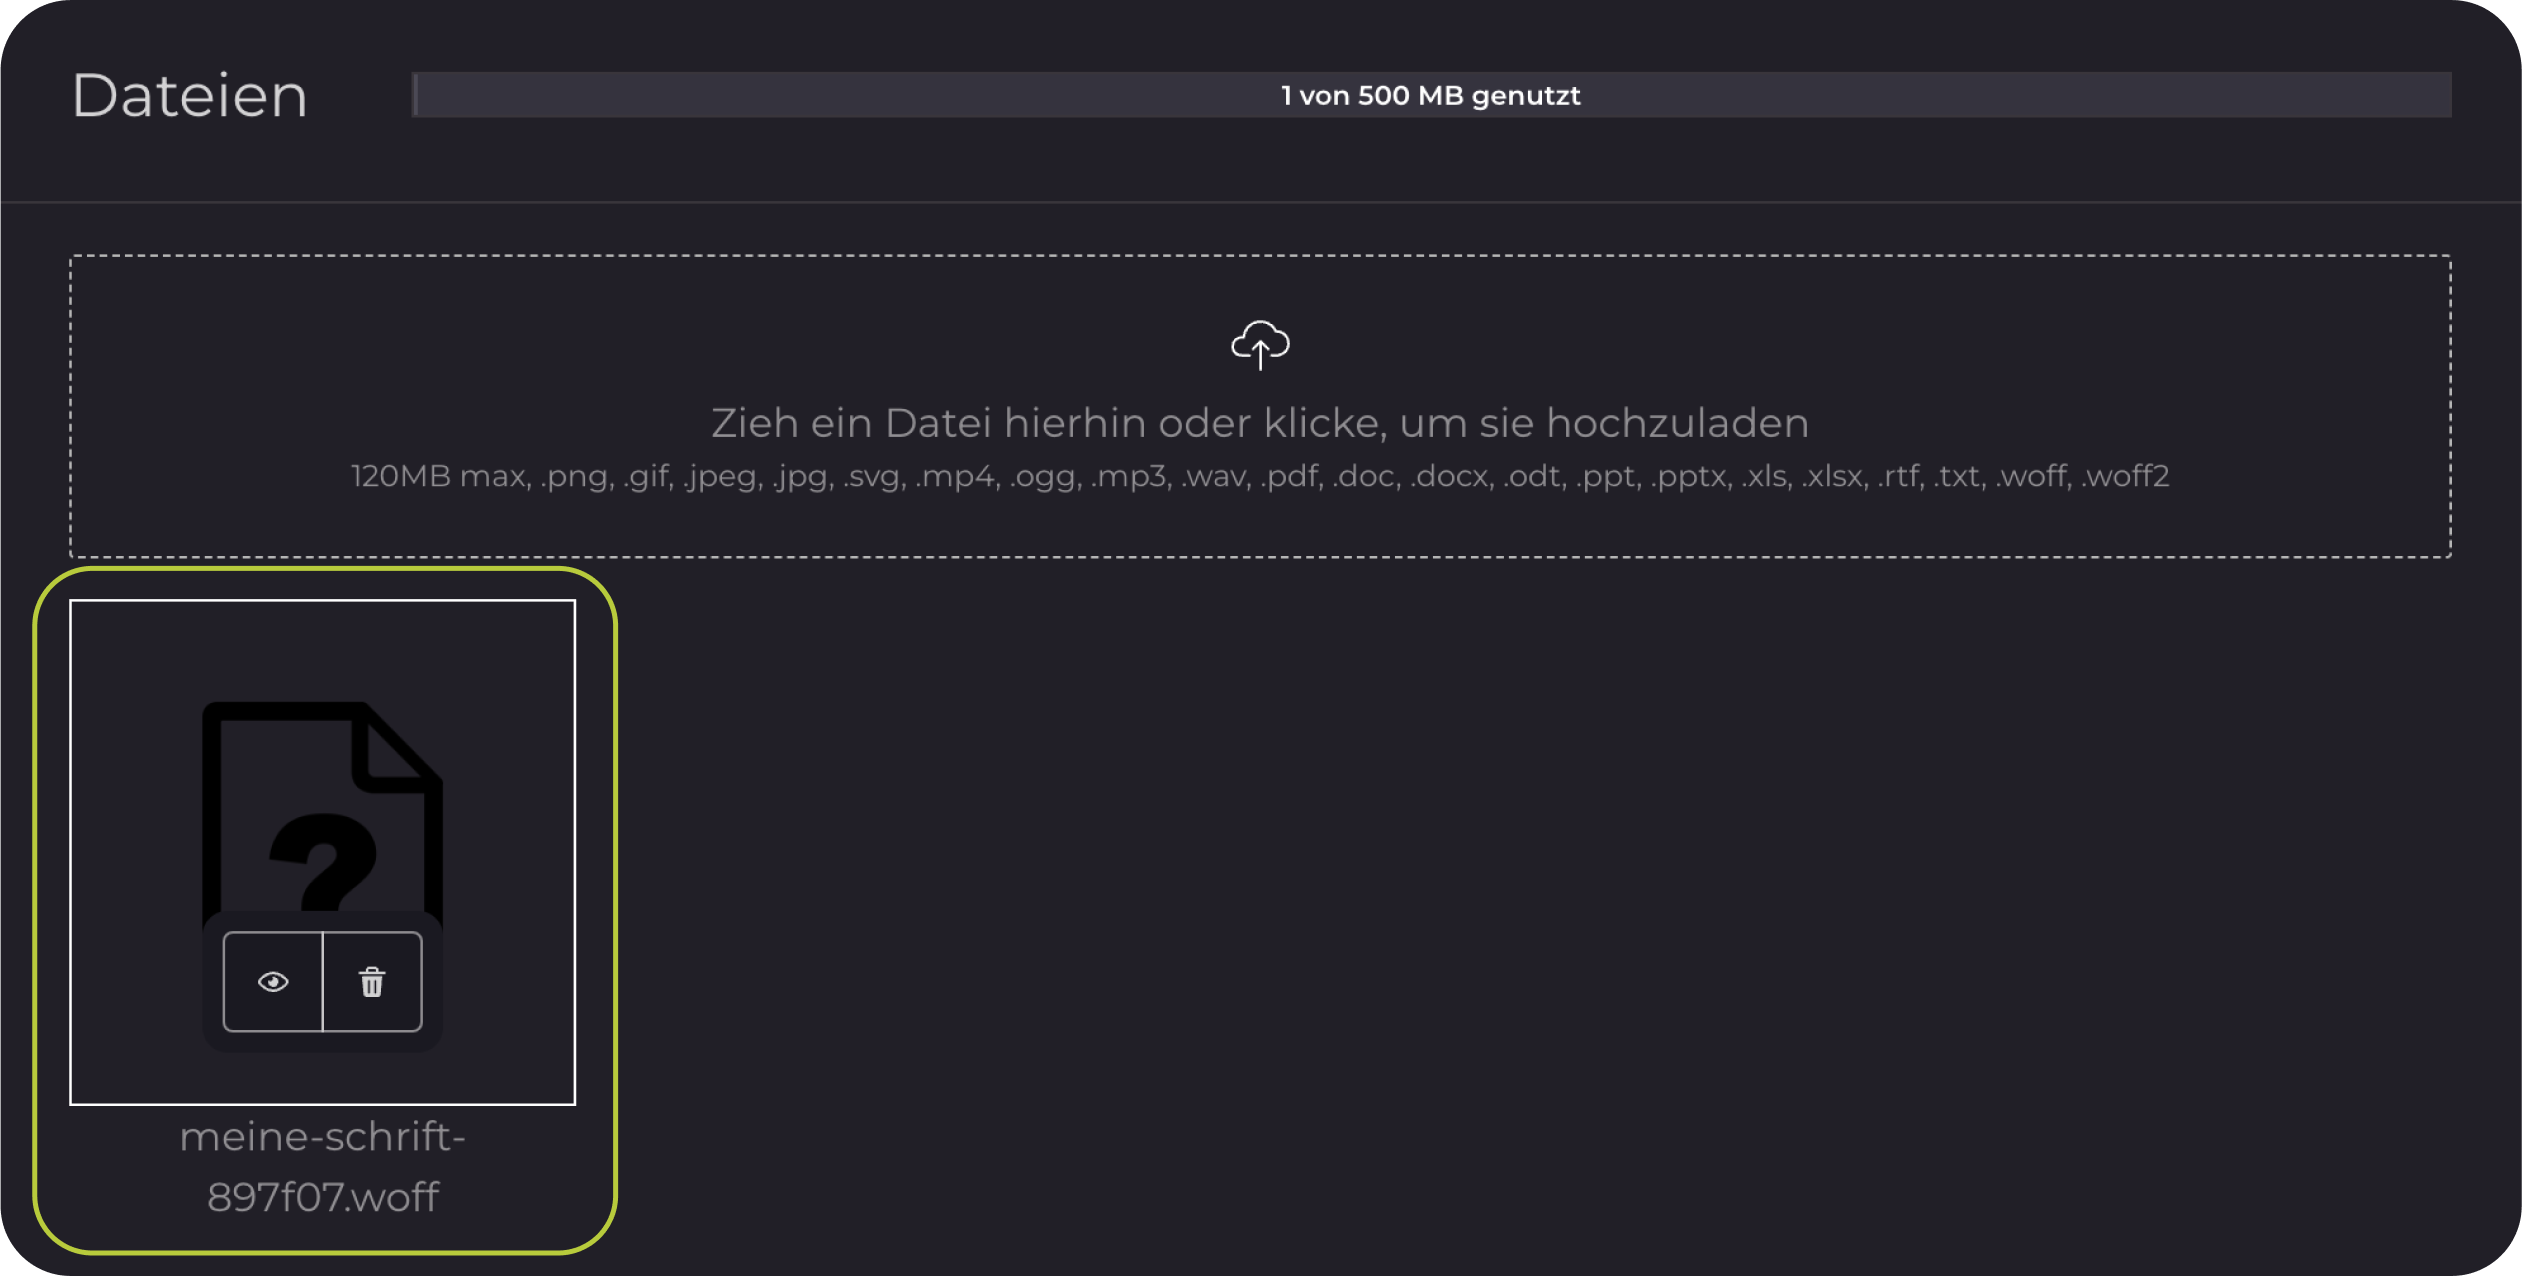The width and height of the screenshot is (2522, 1276).
Task: Click the '1 von 500 MB genutzt' label
Action: 1430,95
